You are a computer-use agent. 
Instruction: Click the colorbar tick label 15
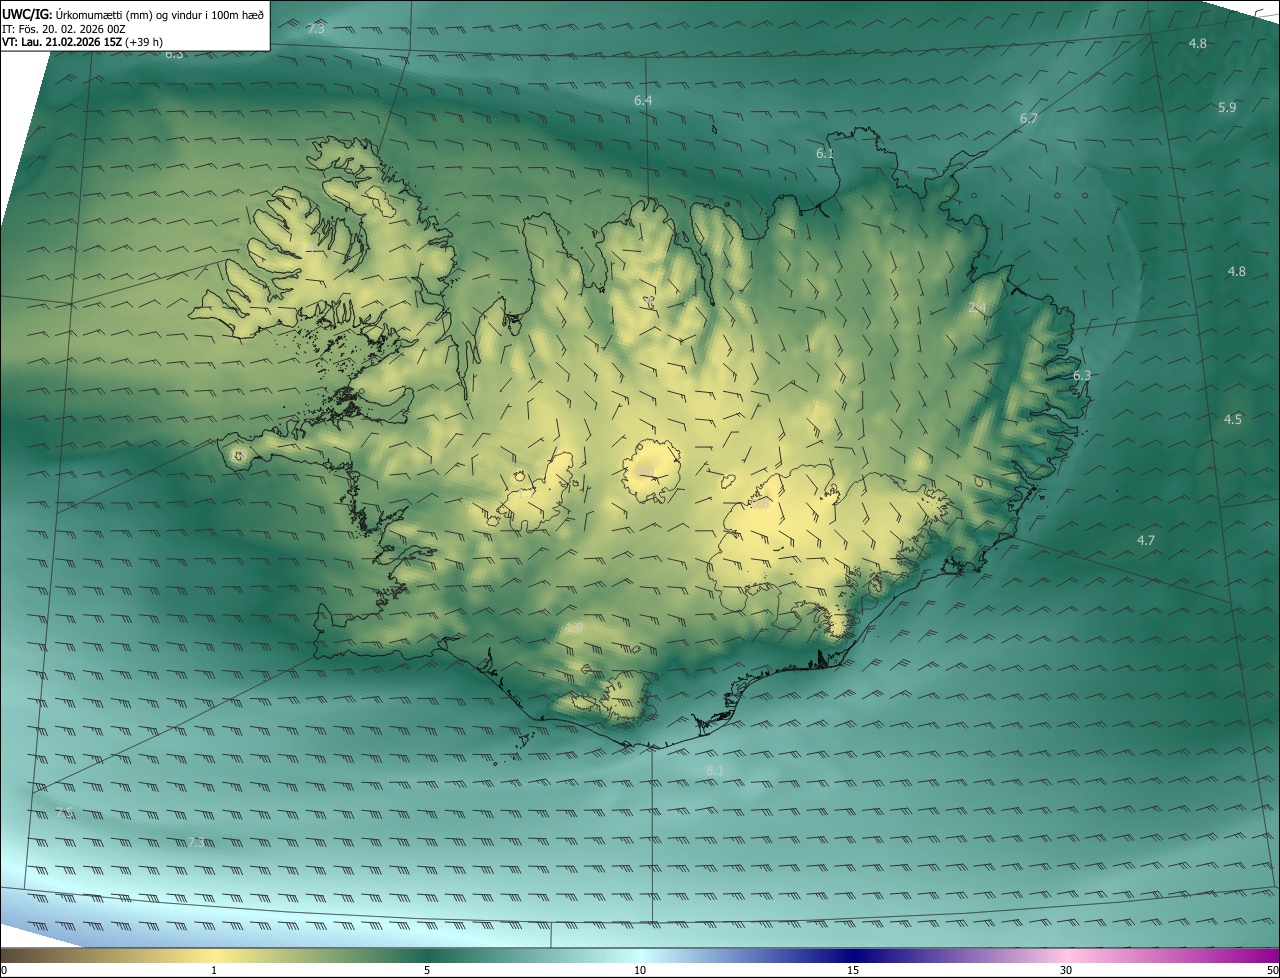click(x=853, y=970)
